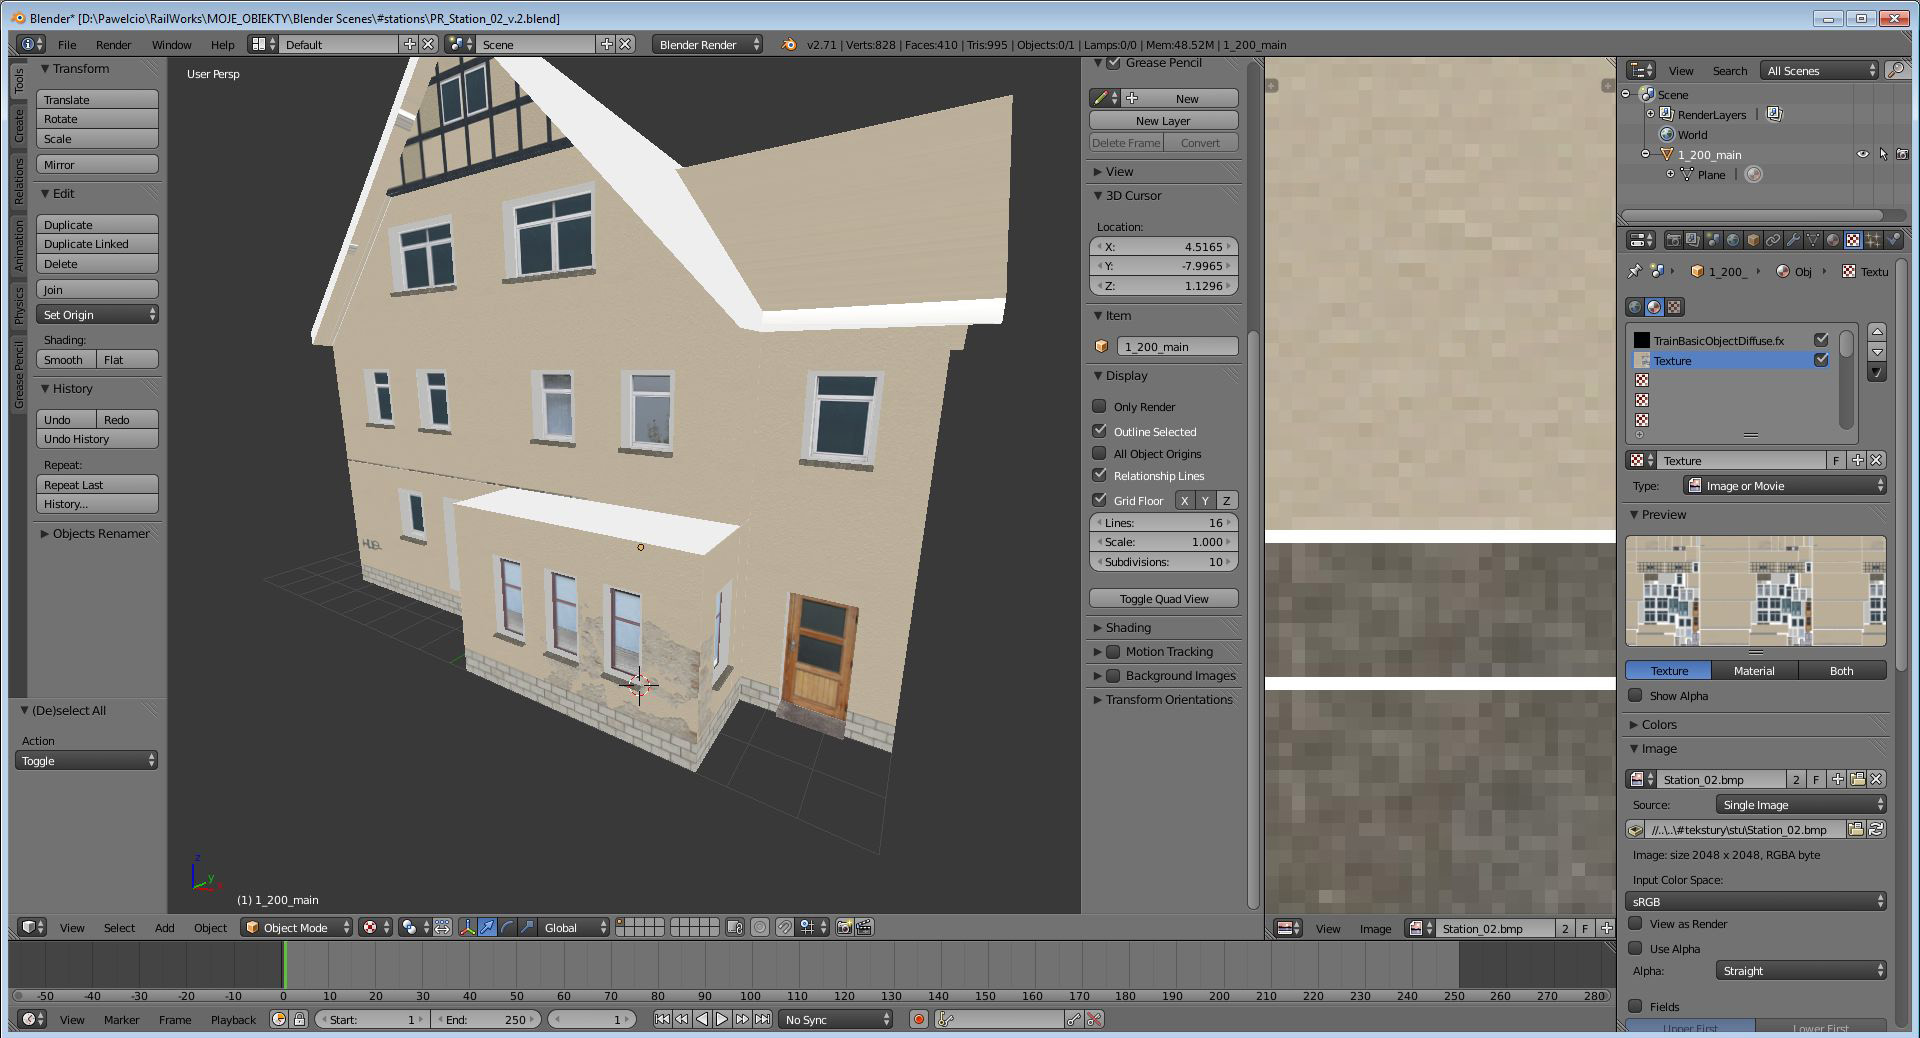The width and height of the screenshot is (1920, 1038).
Task: Expand the Shading panel
Action: 1127,628
